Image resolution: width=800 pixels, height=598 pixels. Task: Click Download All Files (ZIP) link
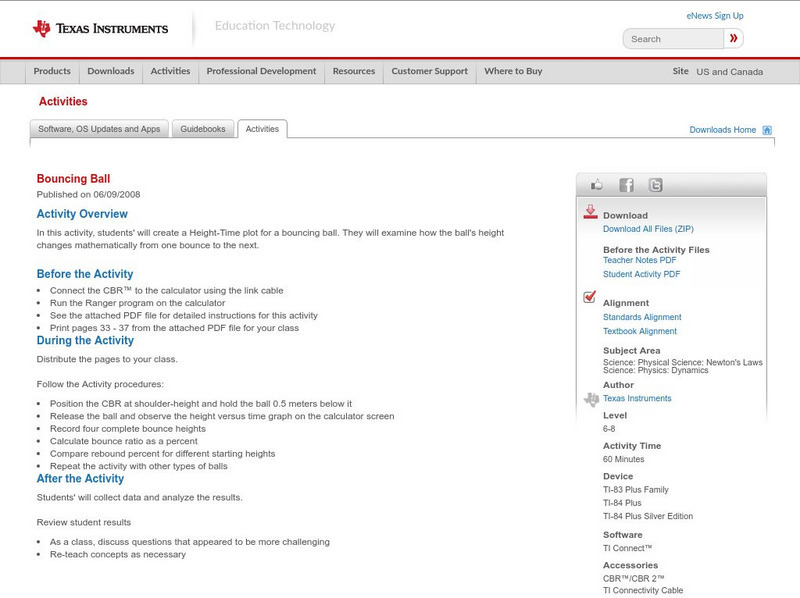pyautogui.click(x=648, y=229)
